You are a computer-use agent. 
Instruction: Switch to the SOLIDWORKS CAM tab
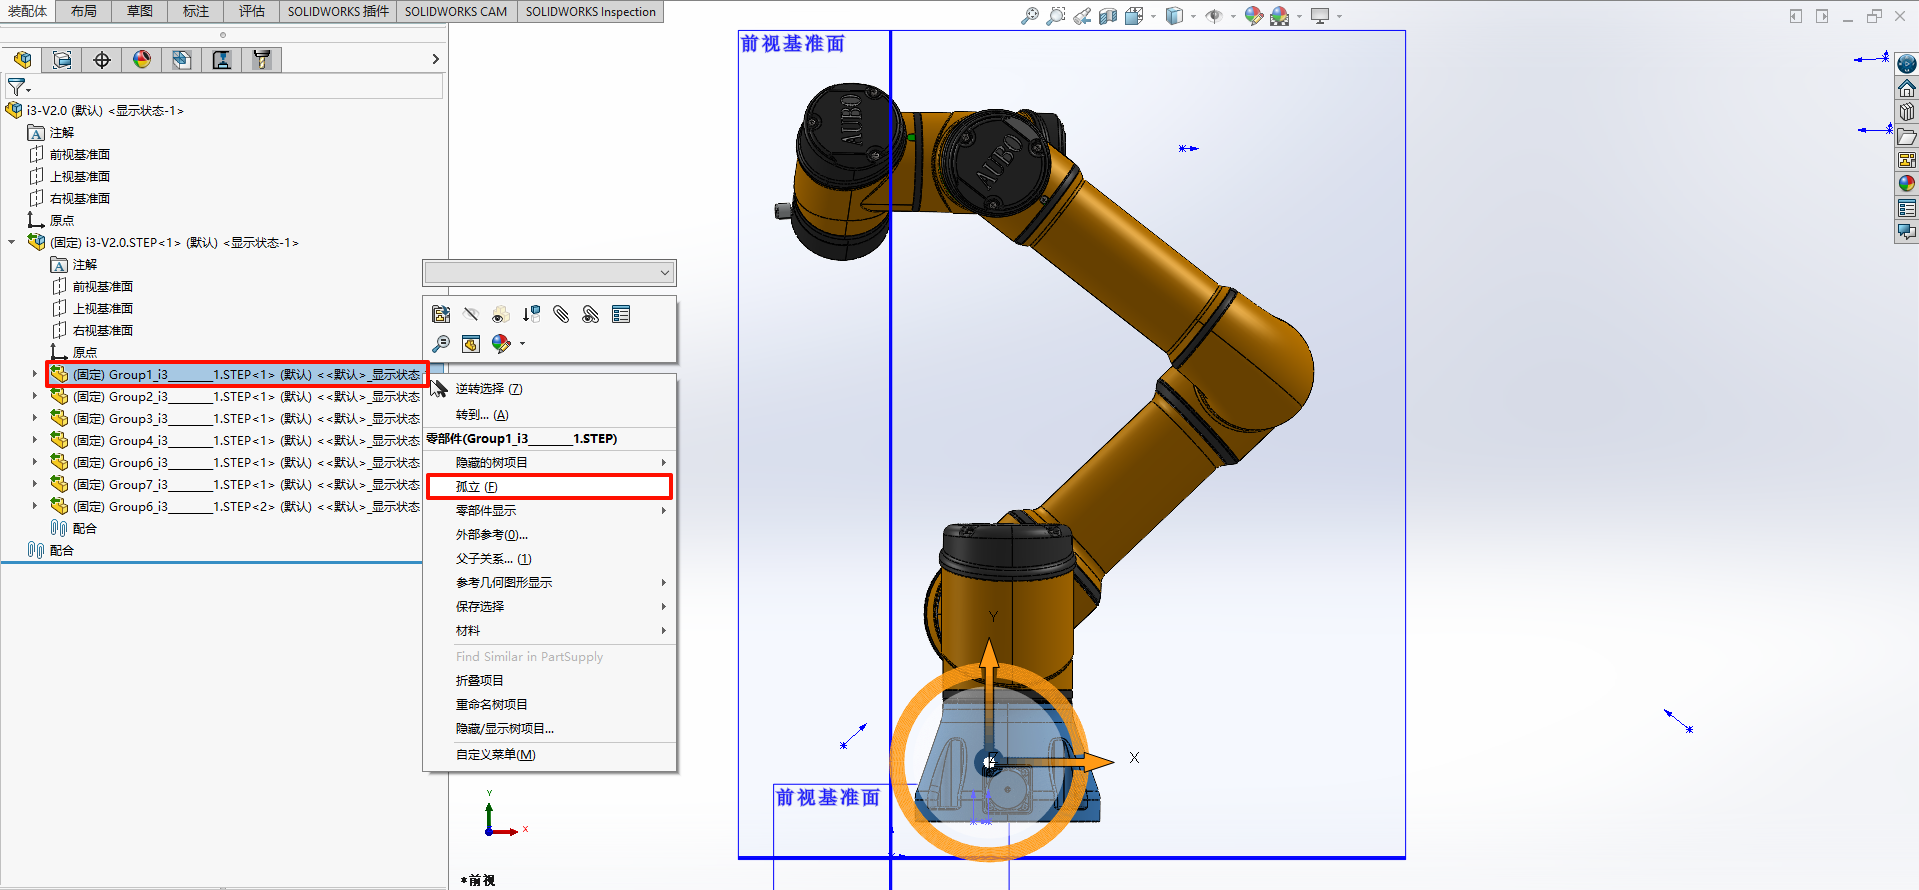pyautogui.click(x=456, y=11)
